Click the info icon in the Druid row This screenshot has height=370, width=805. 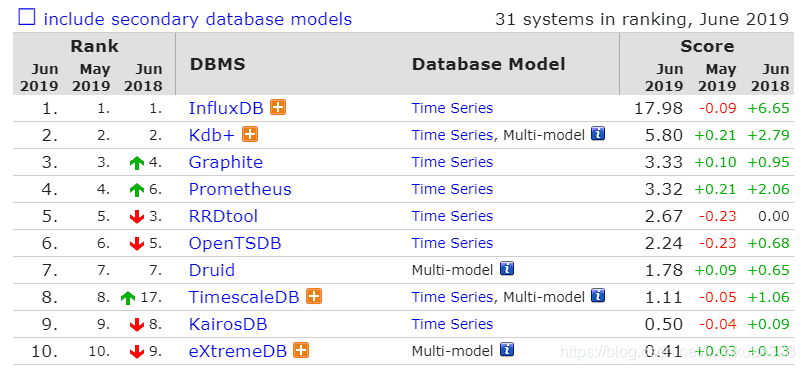(x=507, y=268)
